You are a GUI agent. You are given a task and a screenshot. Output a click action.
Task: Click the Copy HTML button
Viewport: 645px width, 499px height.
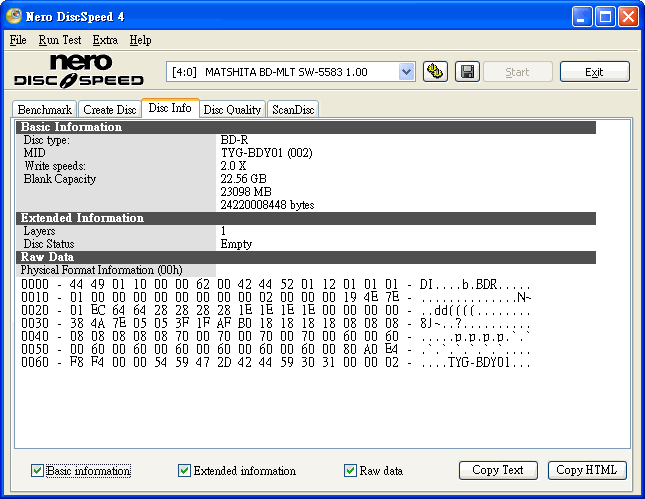click(587, 470)
